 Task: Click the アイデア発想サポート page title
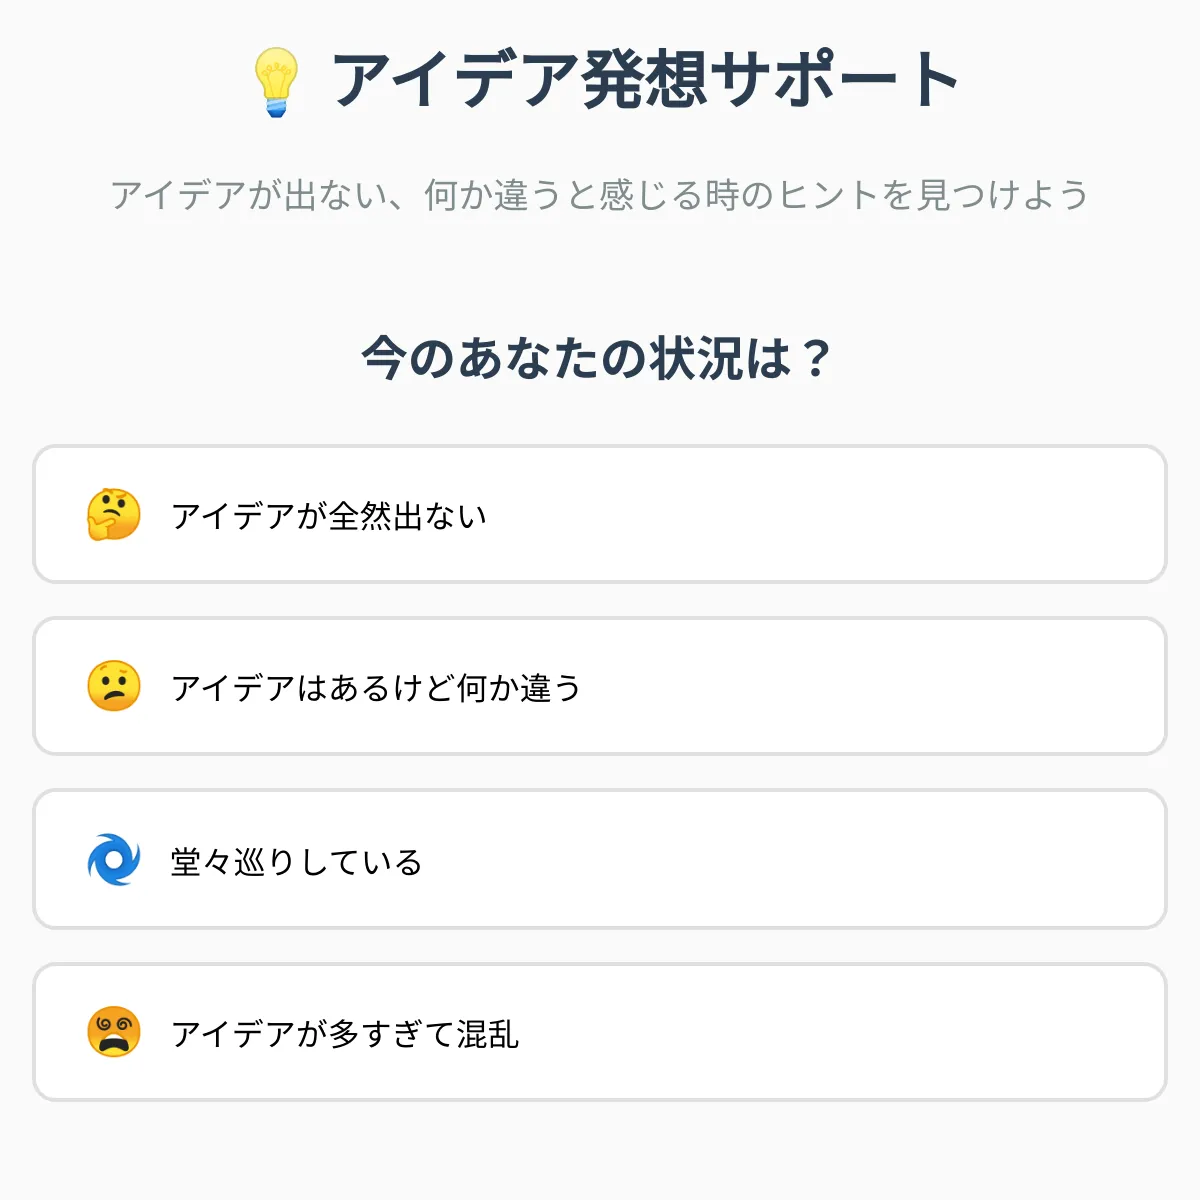pos(644,80)
